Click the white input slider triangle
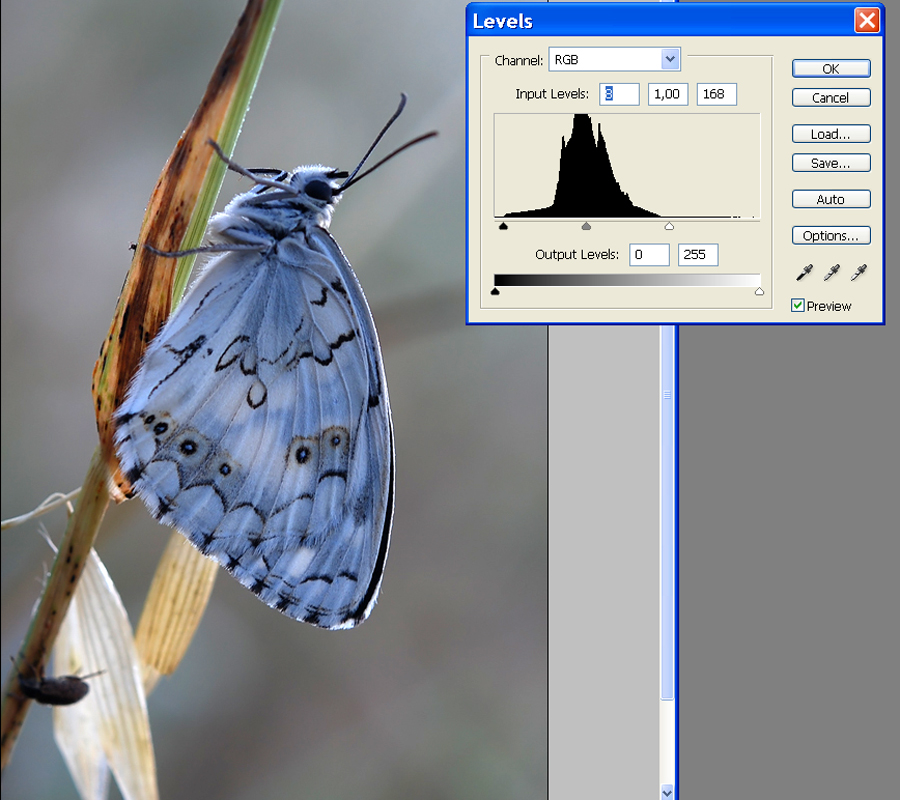900x800 pixels. [669, 226]
